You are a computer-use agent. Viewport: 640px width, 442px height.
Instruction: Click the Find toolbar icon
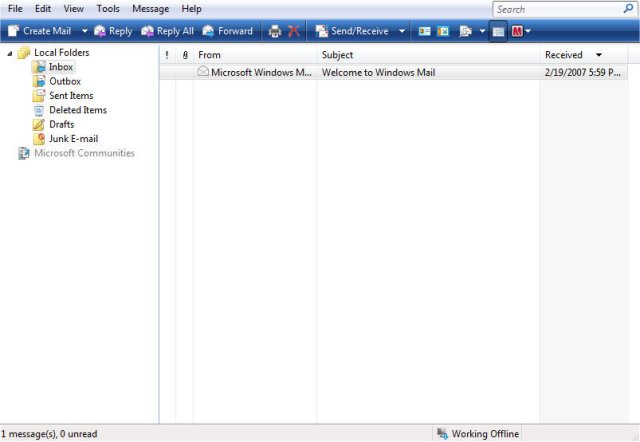tap(465, 31)
